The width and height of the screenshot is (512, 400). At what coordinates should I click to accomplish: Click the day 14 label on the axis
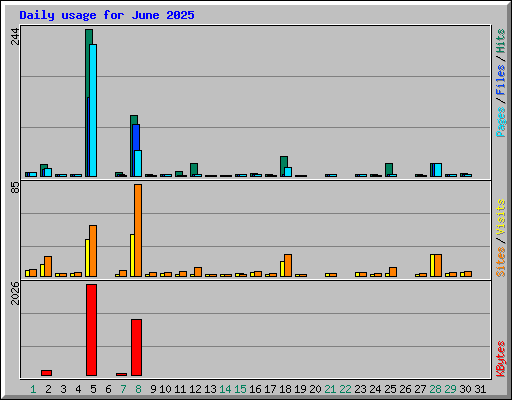(225, 389)
